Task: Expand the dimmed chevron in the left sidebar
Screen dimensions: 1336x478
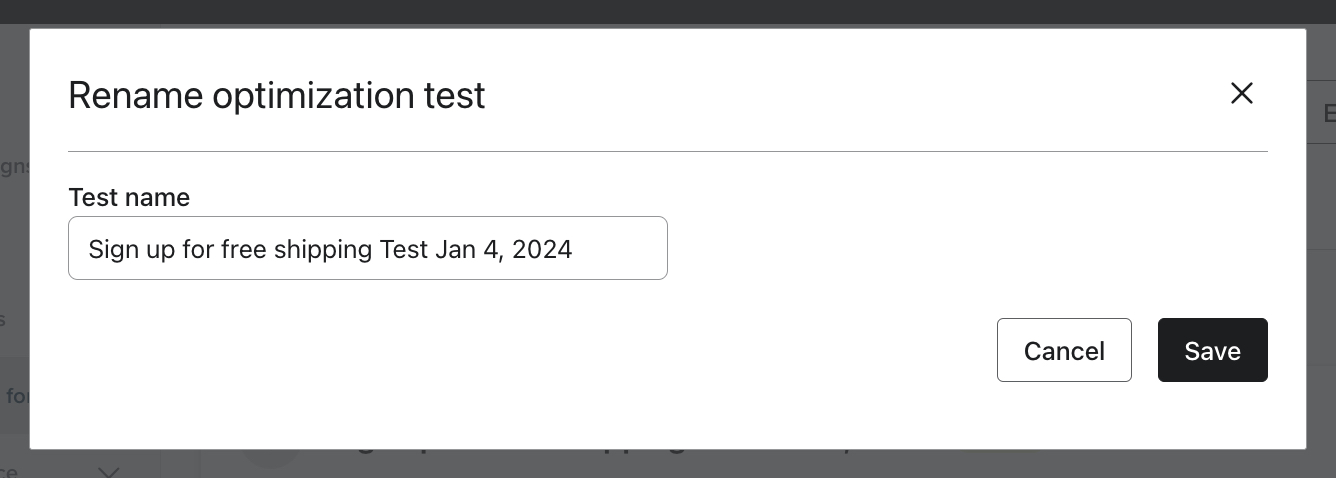Action: [x=108, y=471]
